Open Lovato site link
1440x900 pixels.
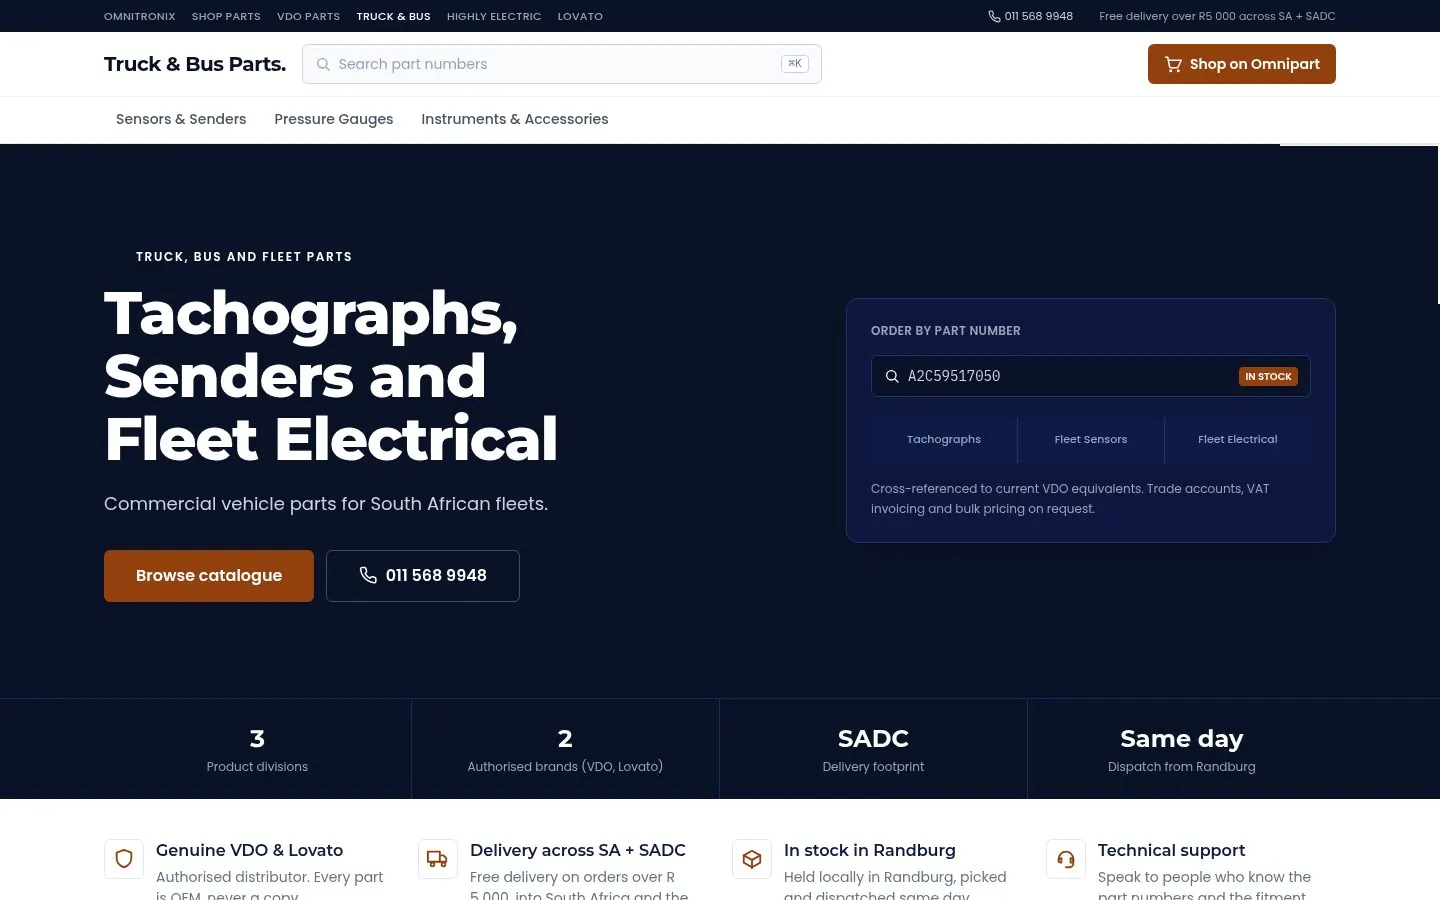click(x=580, y=16)
